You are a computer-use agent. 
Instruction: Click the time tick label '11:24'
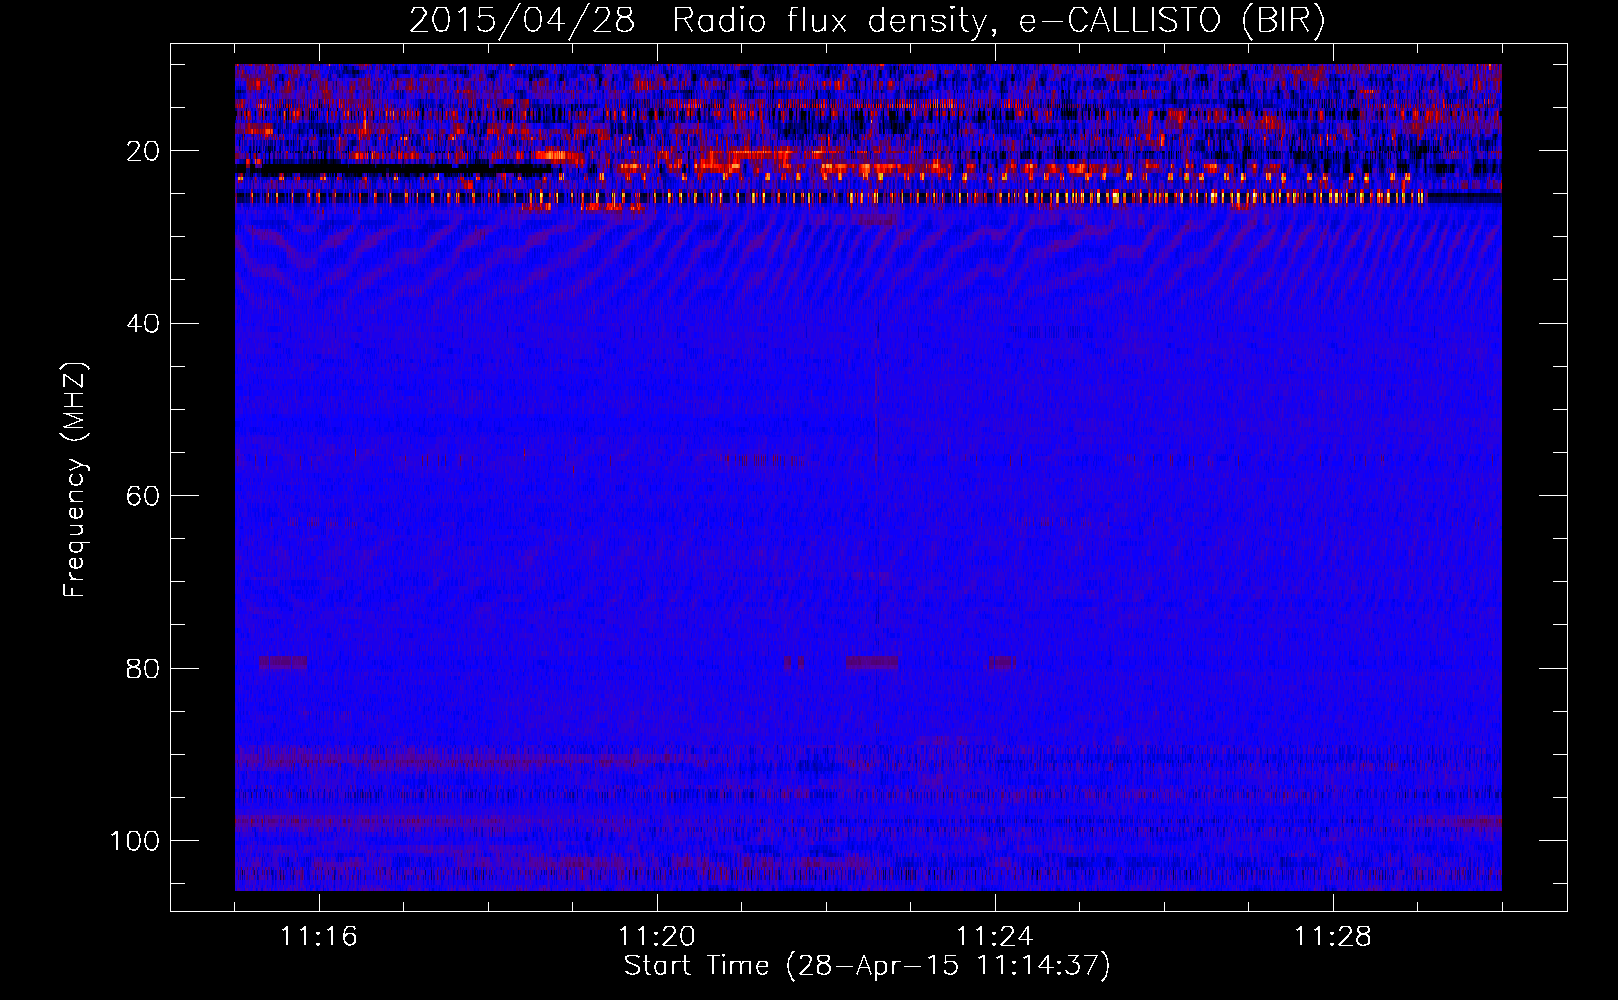point(995,937)
